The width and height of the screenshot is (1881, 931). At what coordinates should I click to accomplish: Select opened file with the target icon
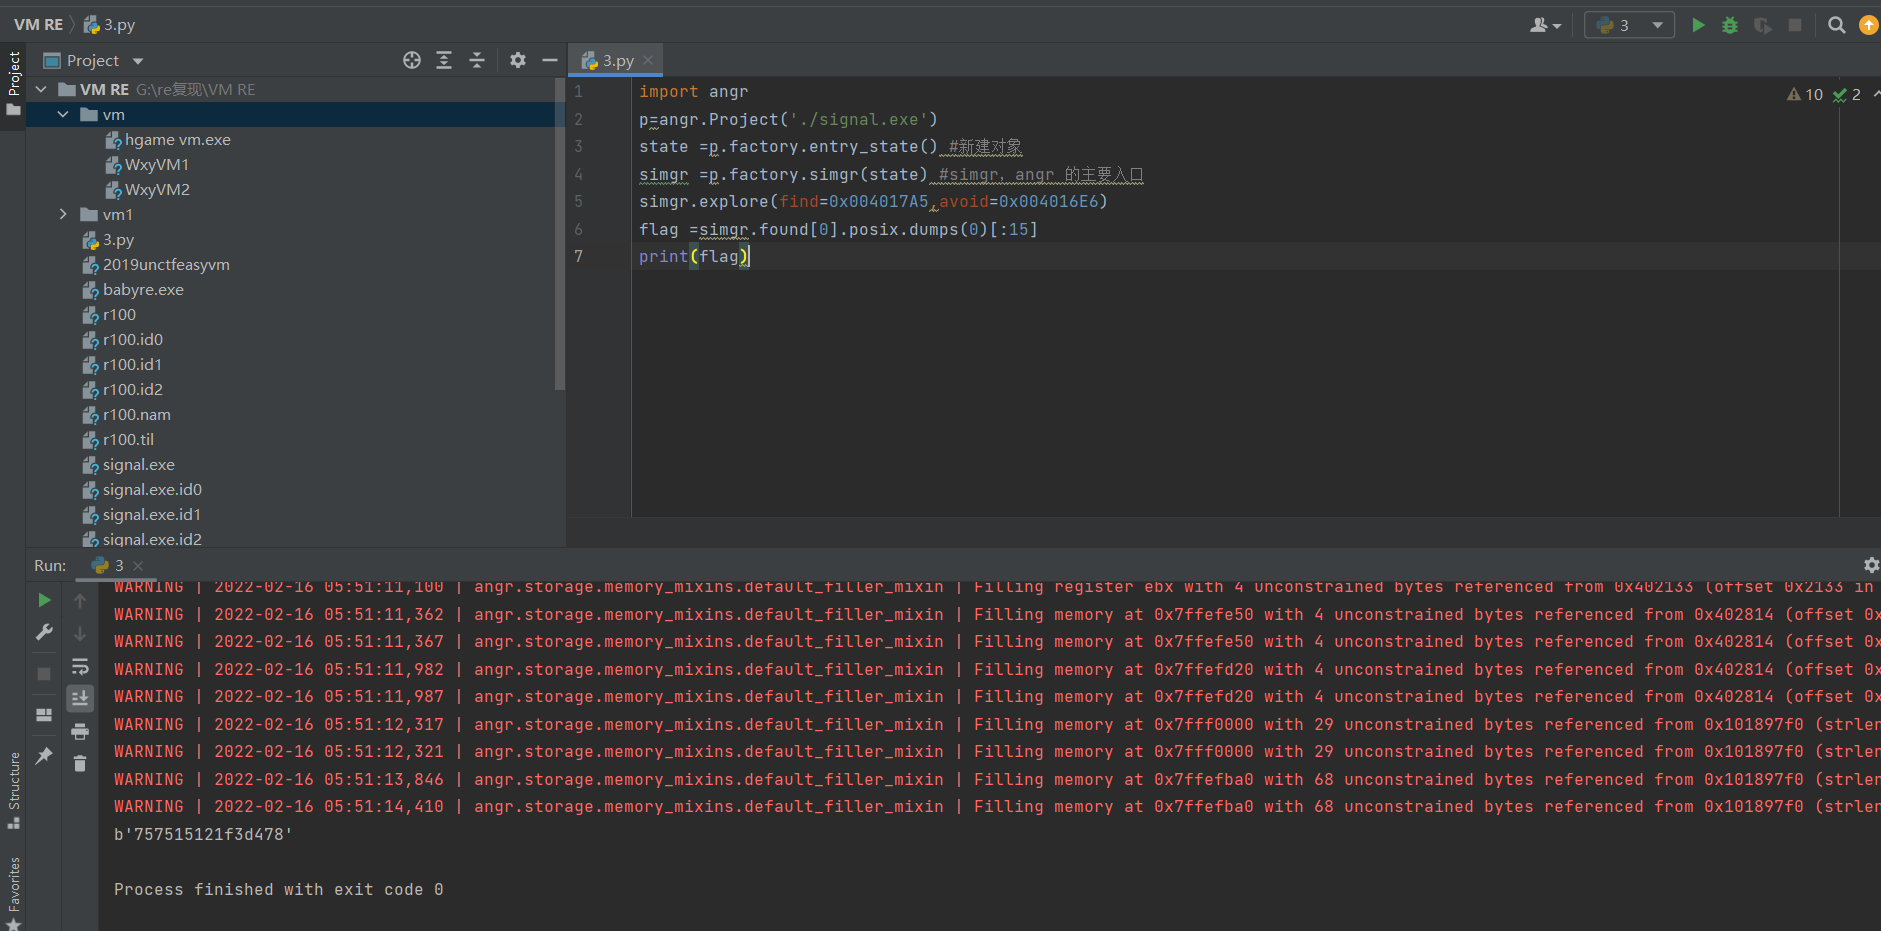click(412, 60)
